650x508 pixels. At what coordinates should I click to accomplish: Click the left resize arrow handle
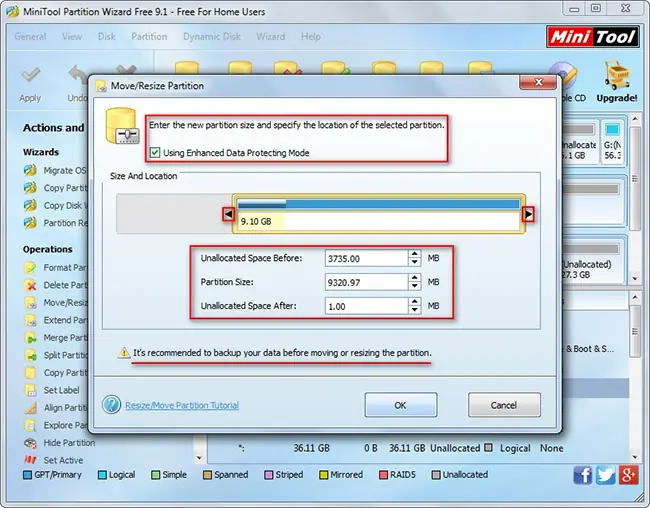[x=228, y=214]
